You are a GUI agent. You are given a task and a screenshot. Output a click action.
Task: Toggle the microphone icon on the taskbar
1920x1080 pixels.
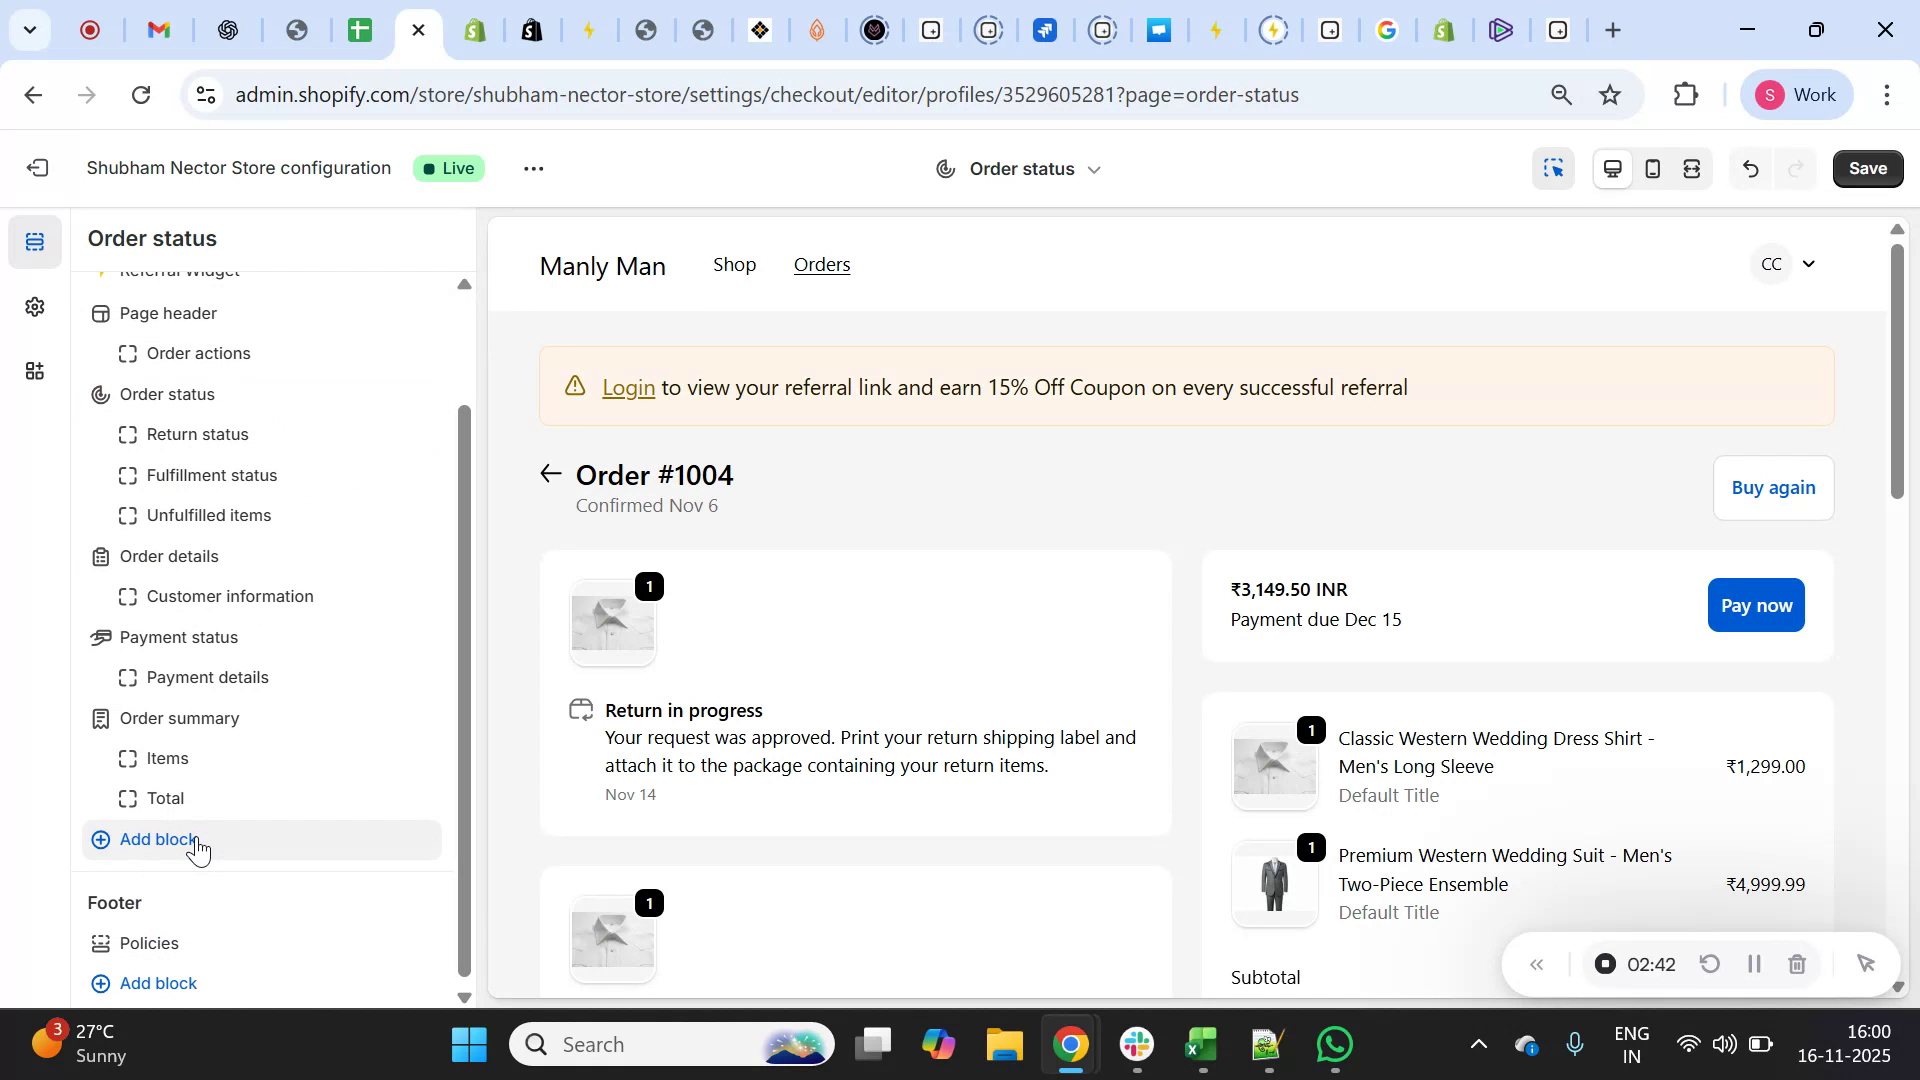pyautogui.click(x=1574, y=1043)
